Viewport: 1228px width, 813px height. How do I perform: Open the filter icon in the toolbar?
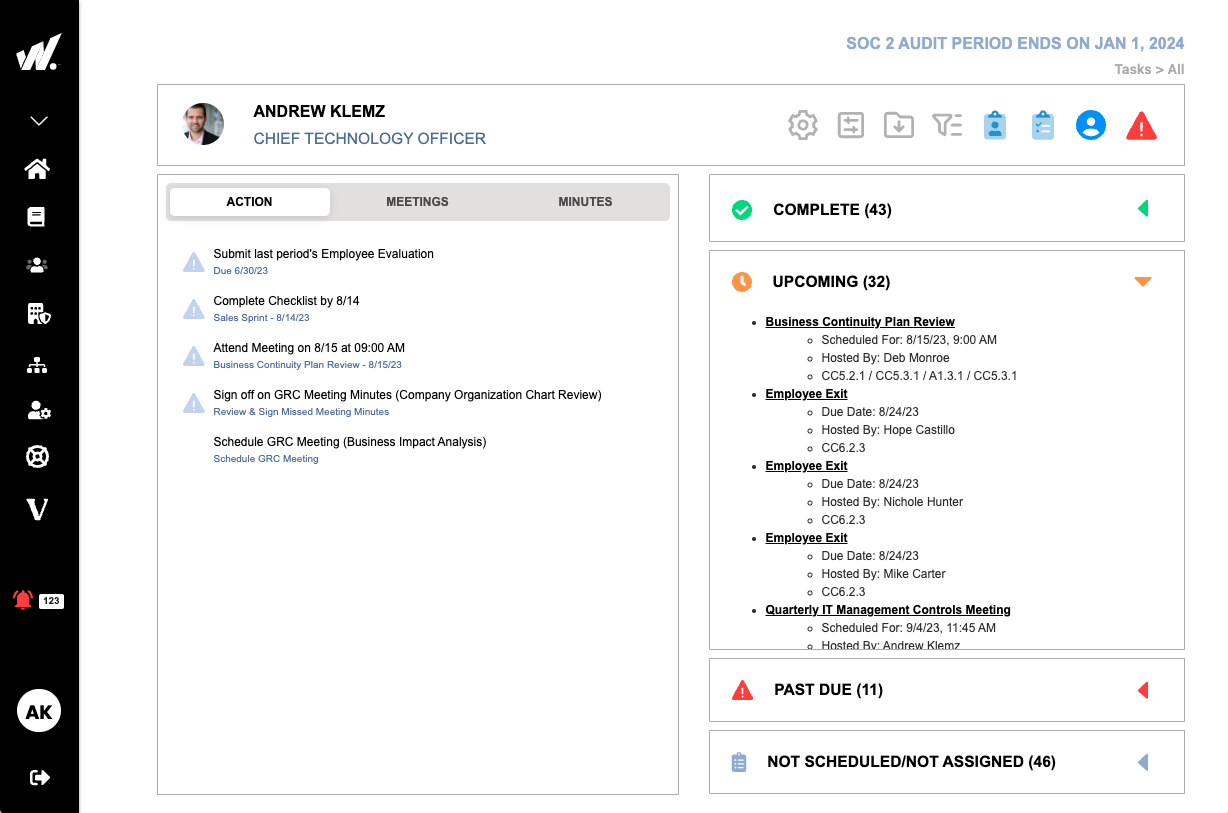946,125
